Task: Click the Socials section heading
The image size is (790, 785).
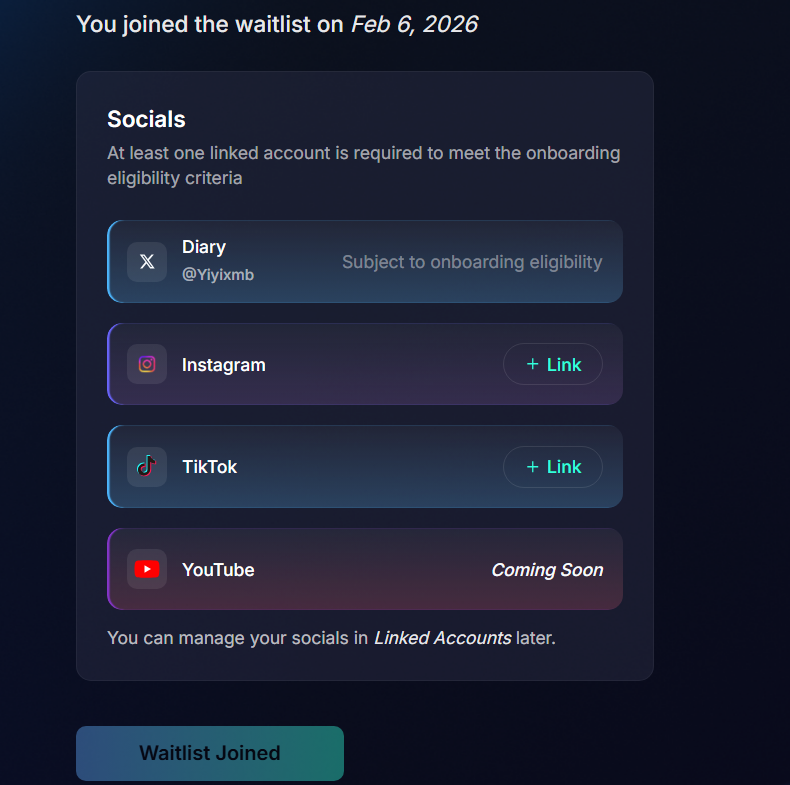Action: 146,119
